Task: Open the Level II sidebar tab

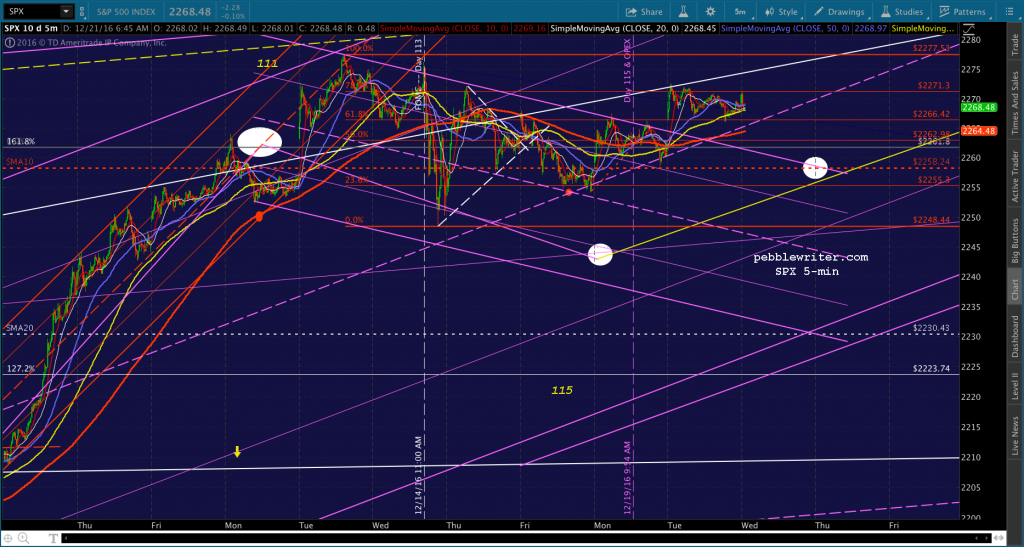Action: 1016,385
